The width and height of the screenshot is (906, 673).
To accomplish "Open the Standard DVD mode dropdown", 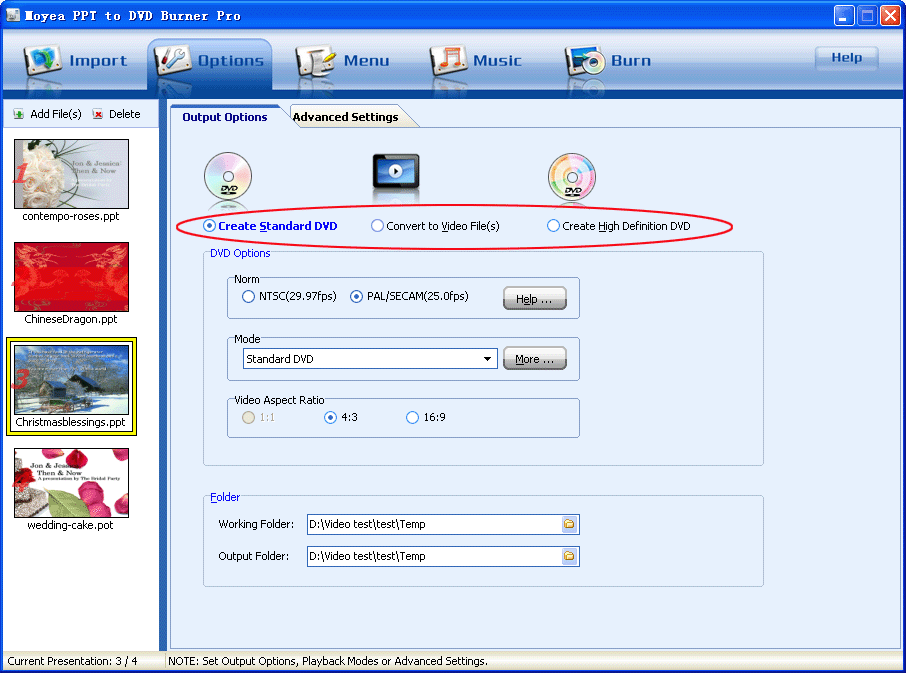I will (485, 358).
